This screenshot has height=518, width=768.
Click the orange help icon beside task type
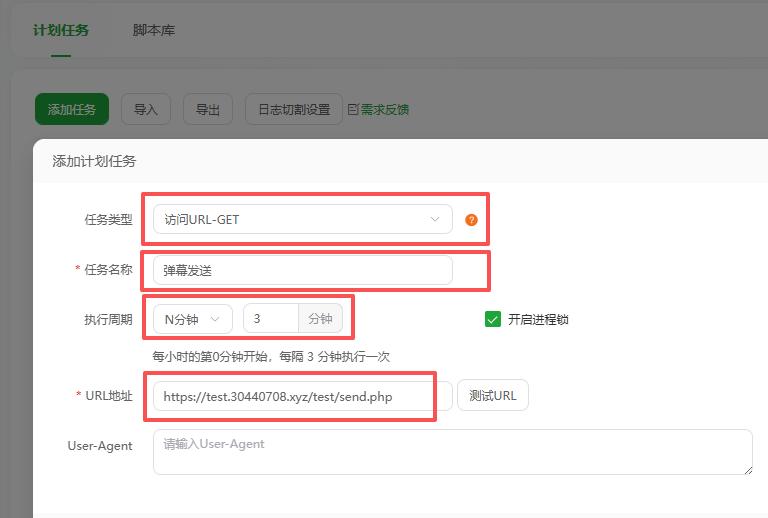coord(472,220)
